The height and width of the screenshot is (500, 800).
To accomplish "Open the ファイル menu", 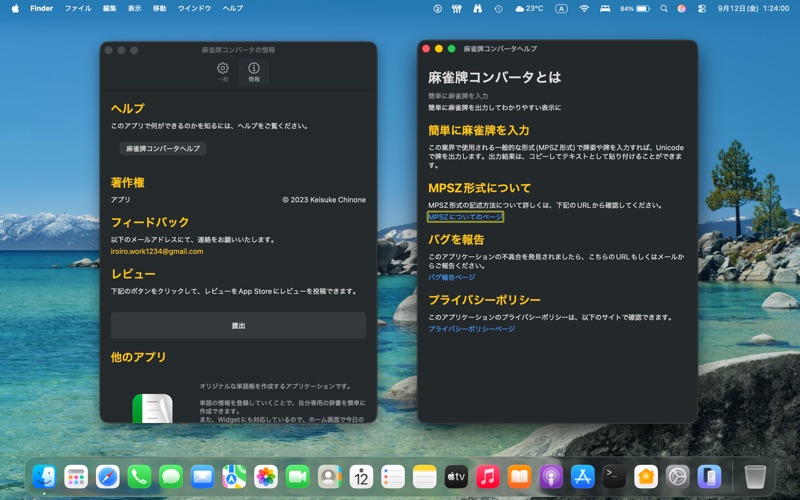I will coord(78,8).
